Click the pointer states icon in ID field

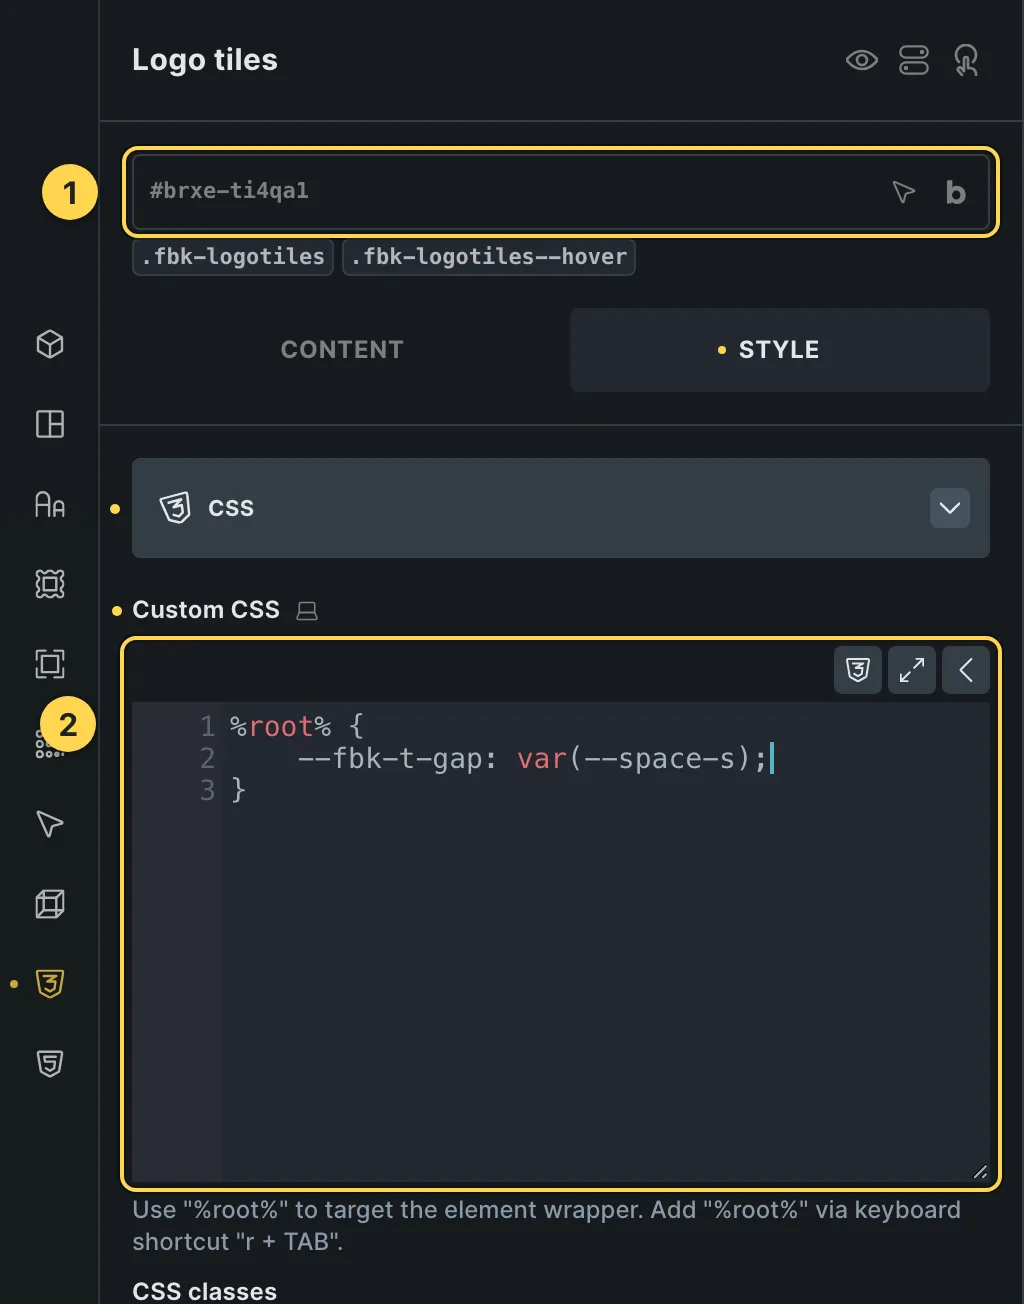pyautogui.click(x=903, y=192)
